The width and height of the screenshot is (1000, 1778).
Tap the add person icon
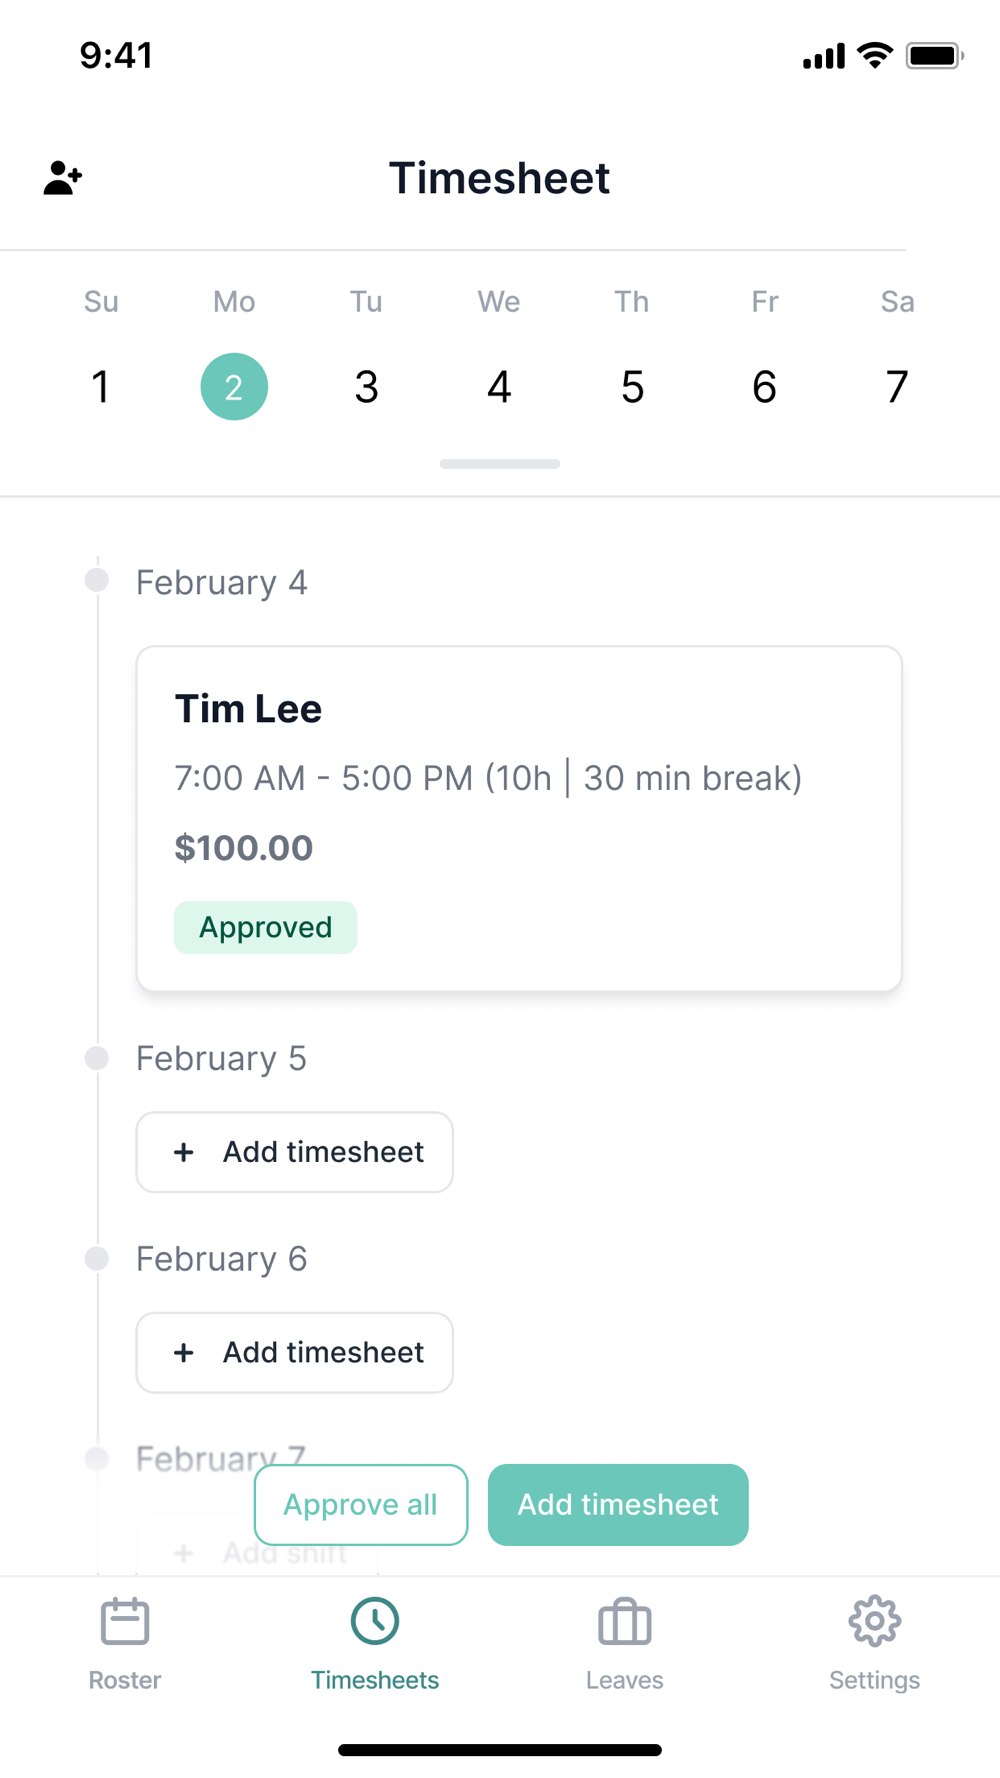62,178
